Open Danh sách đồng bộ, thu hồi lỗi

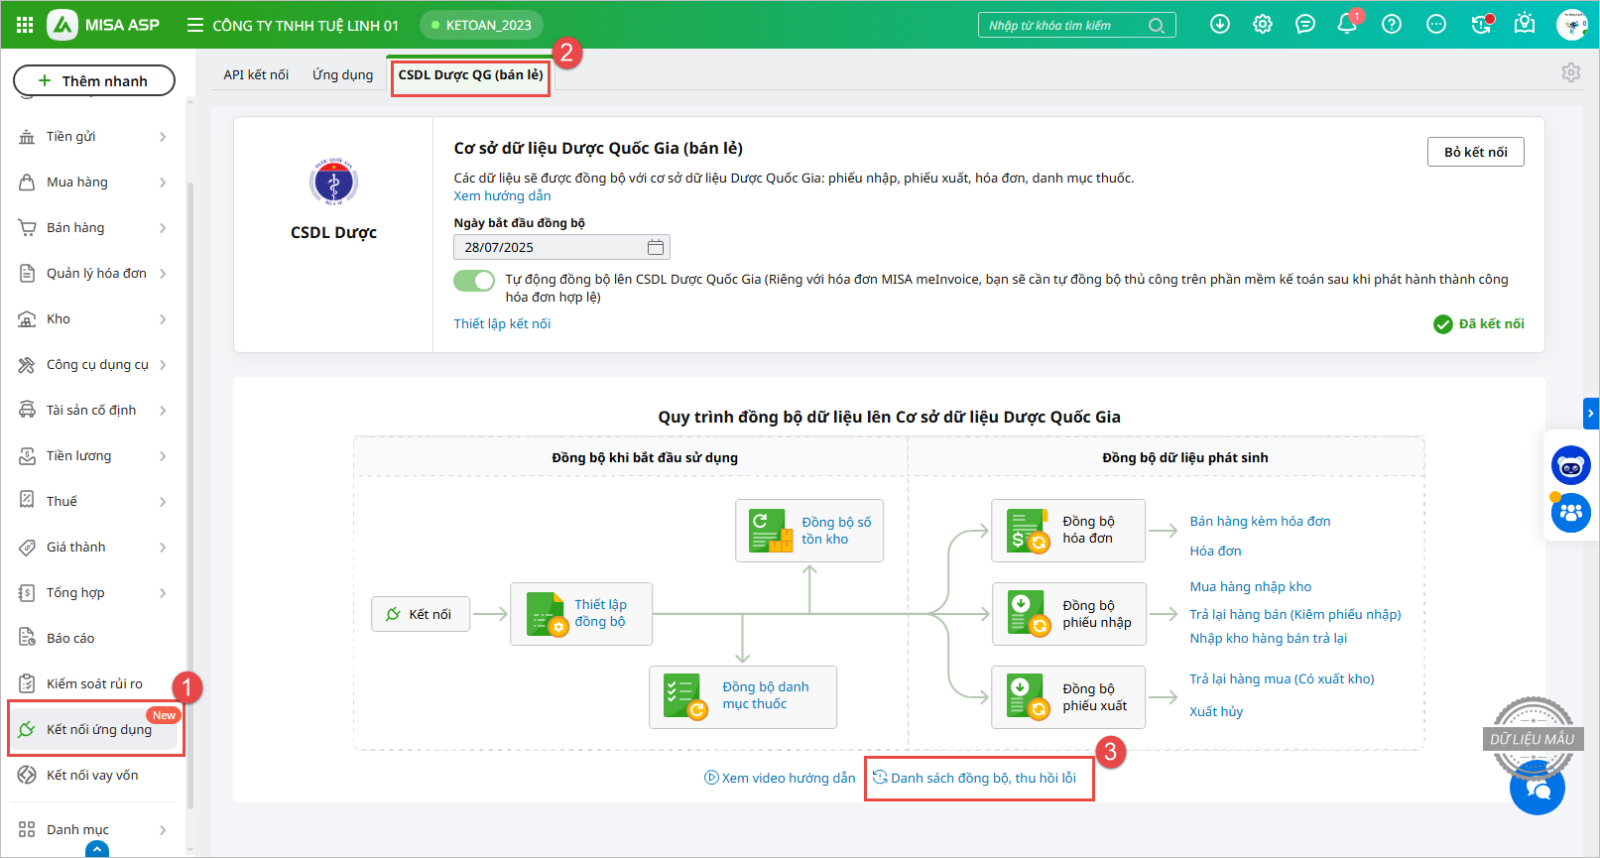[975, 778]
